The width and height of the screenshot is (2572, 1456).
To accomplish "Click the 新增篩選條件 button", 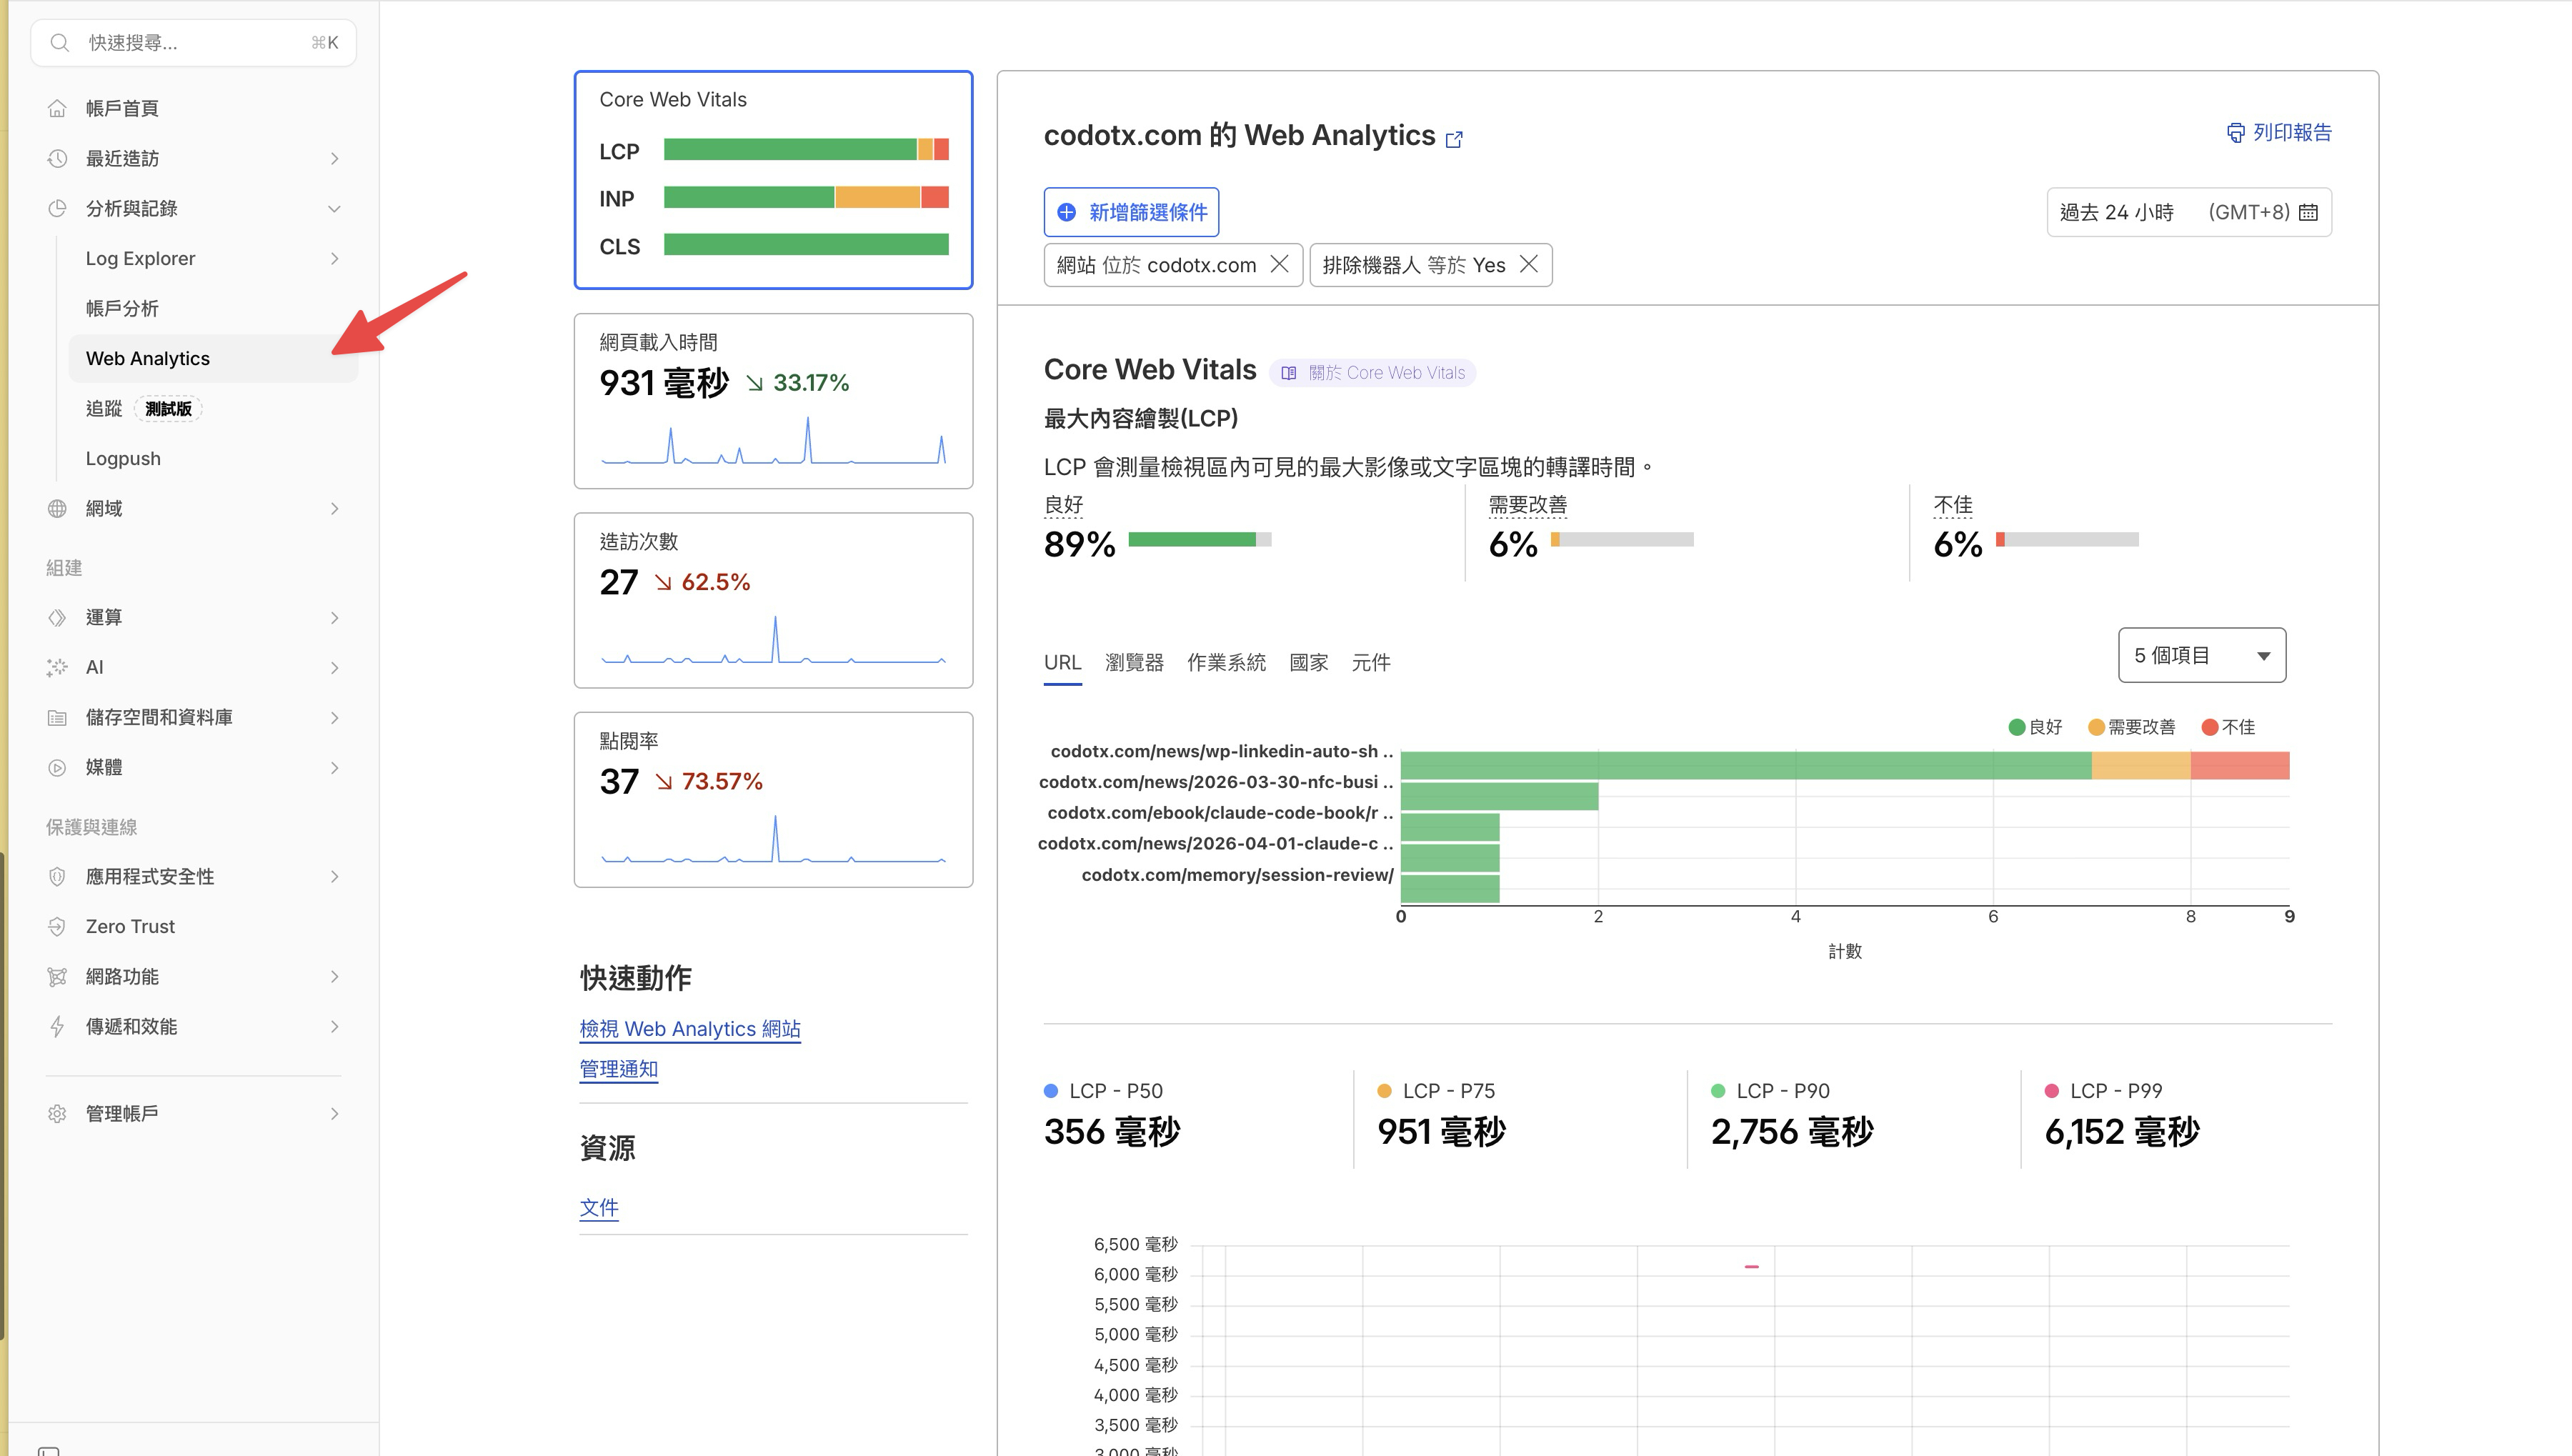I will point(1131,212).
